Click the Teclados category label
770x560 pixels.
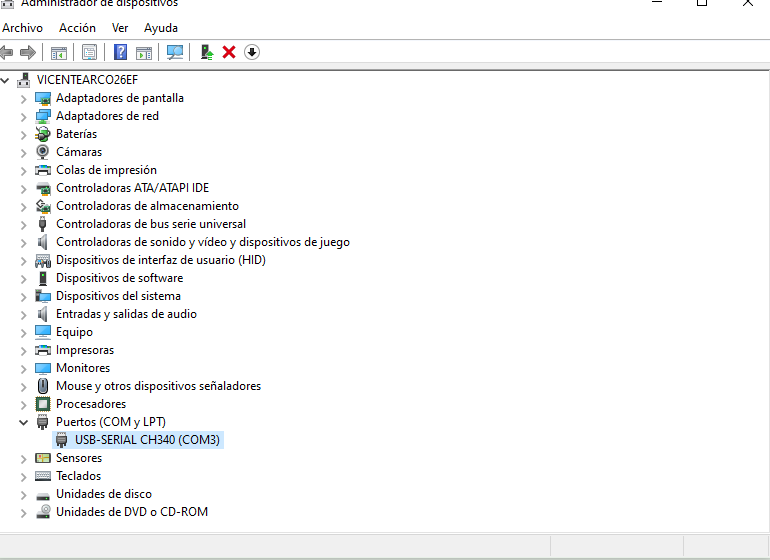pyautogui.click(x=78, y=476)
